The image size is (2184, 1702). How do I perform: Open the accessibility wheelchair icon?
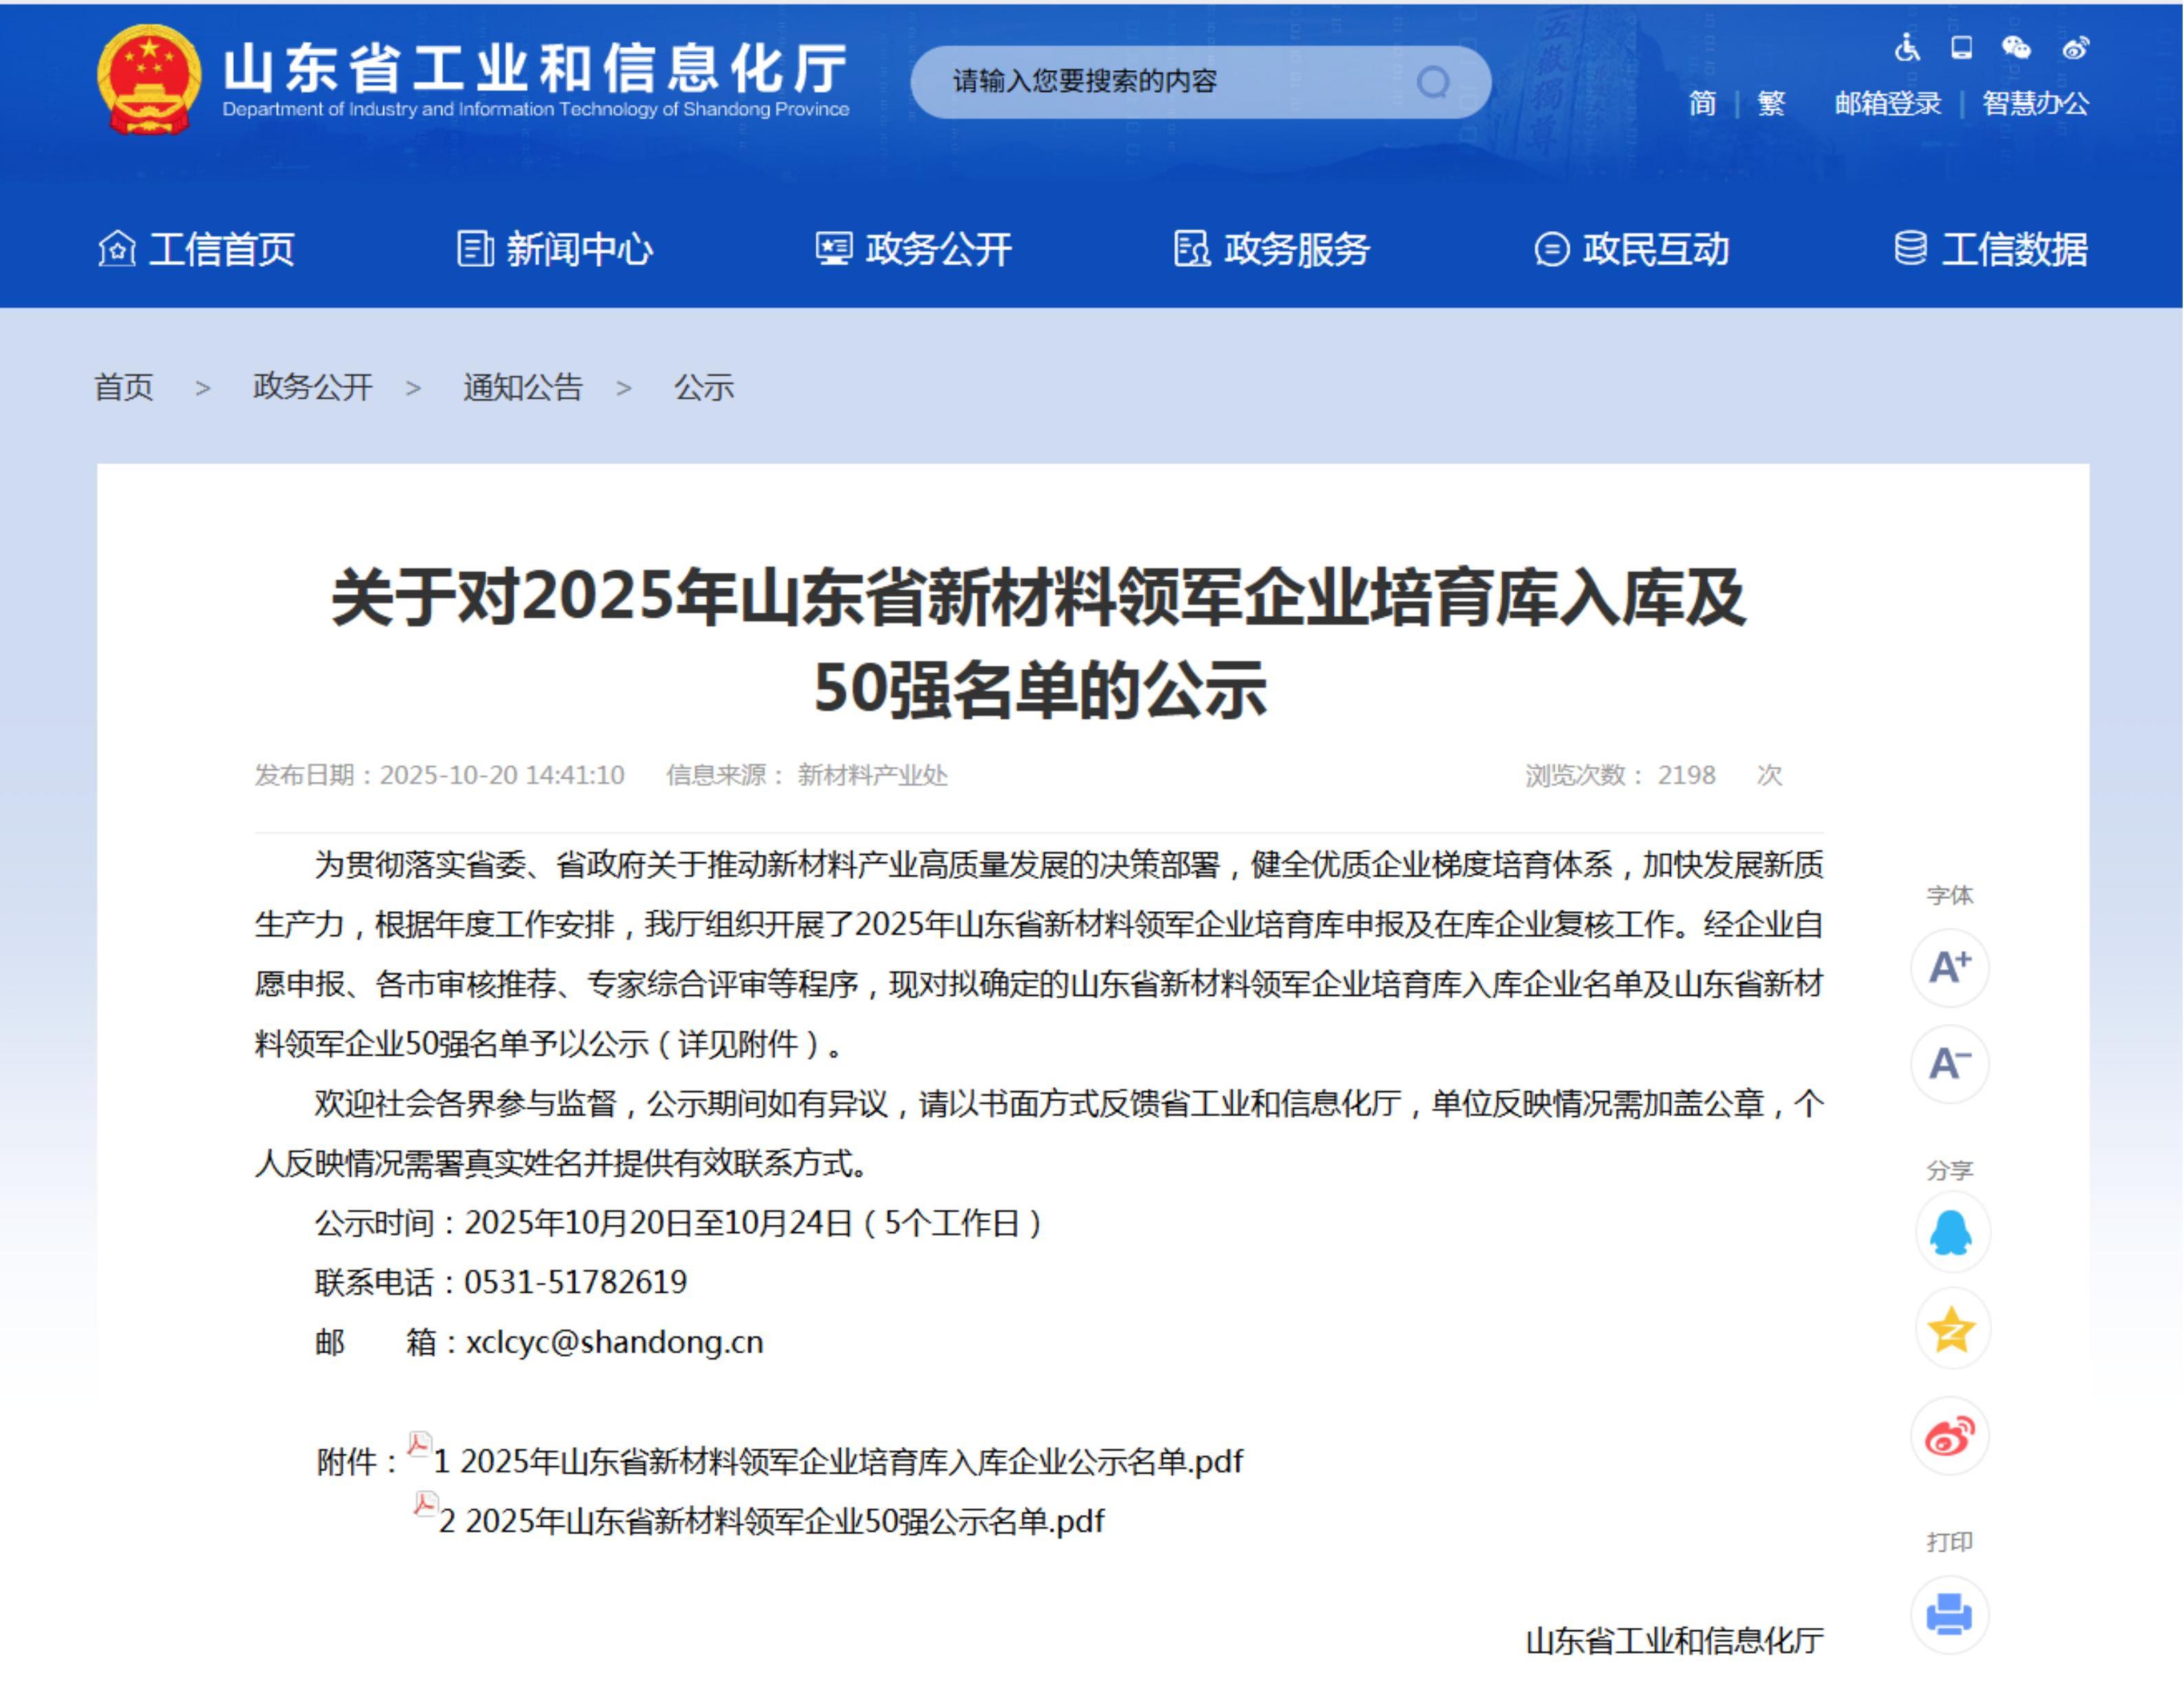(x=1907, y=47)
